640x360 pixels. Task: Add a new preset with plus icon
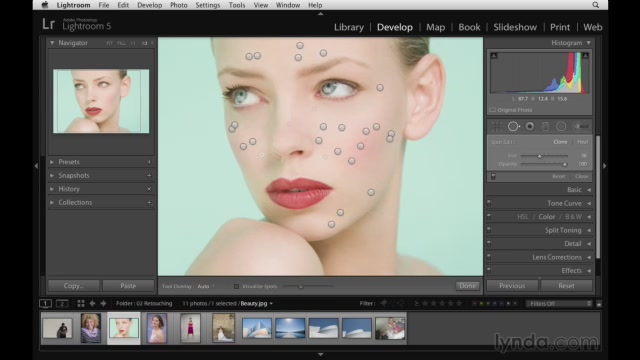coord(149,162)
